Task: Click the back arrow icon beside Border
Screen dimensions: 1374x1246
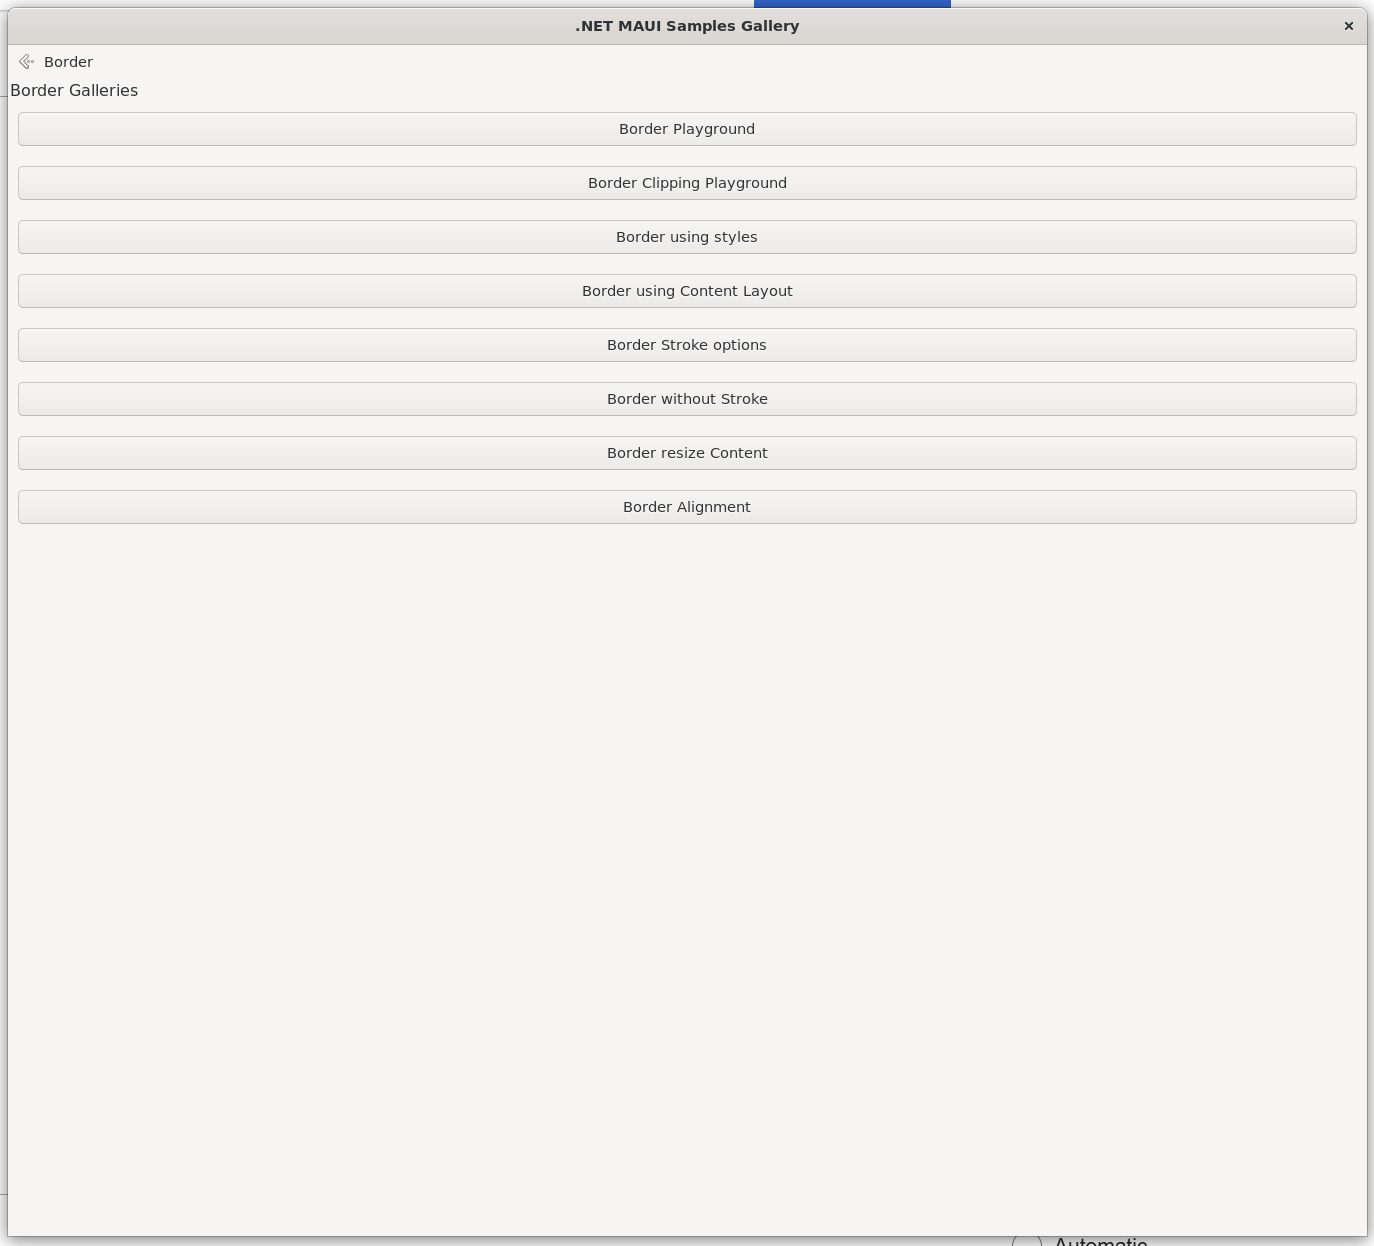Action: (26, 62)
